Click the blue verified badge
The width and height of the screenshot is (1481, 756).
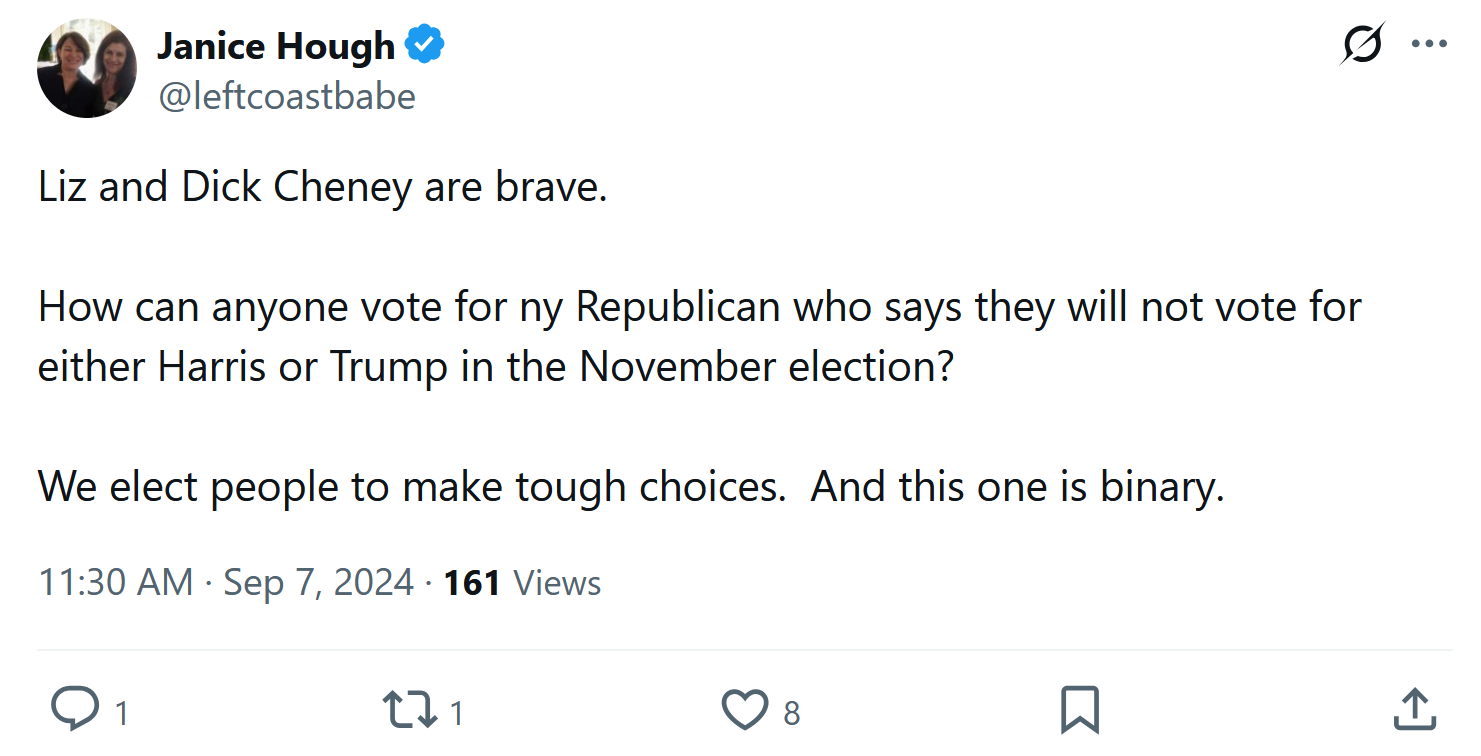point(425,46)
